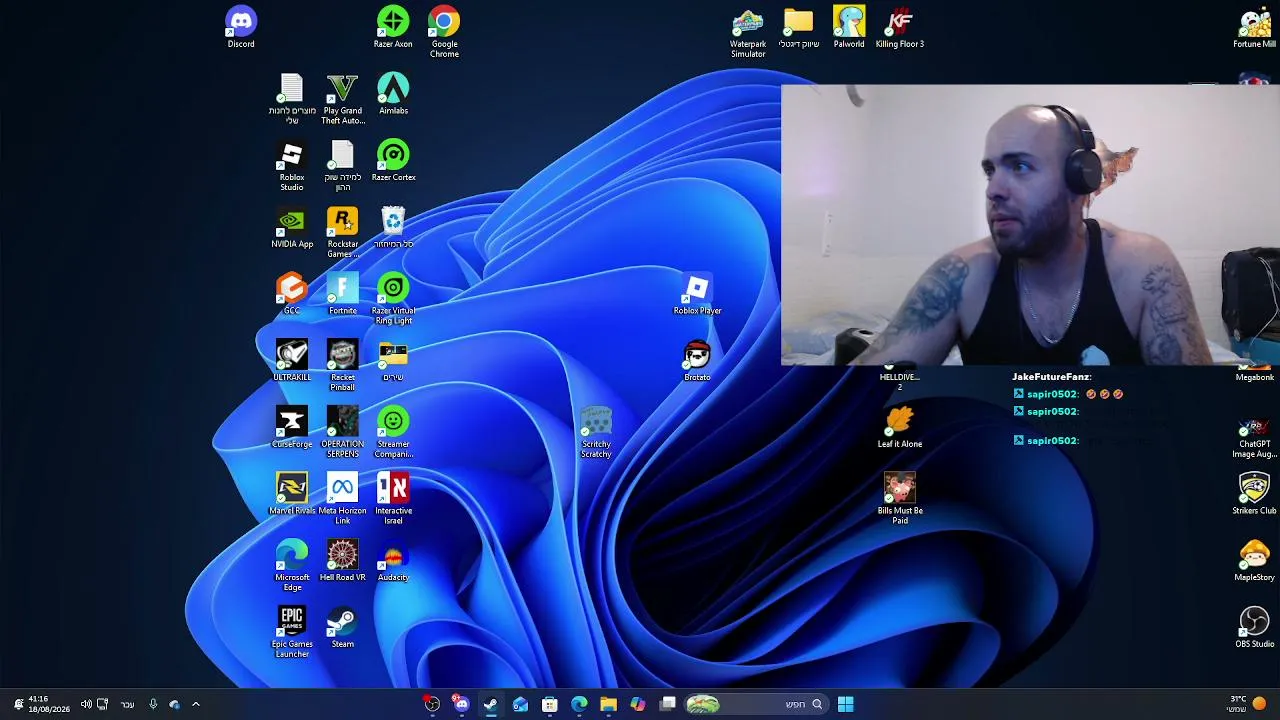Switch the עבר keyboard language indicator
The image size is (1280, 720).
pos(127,704)
